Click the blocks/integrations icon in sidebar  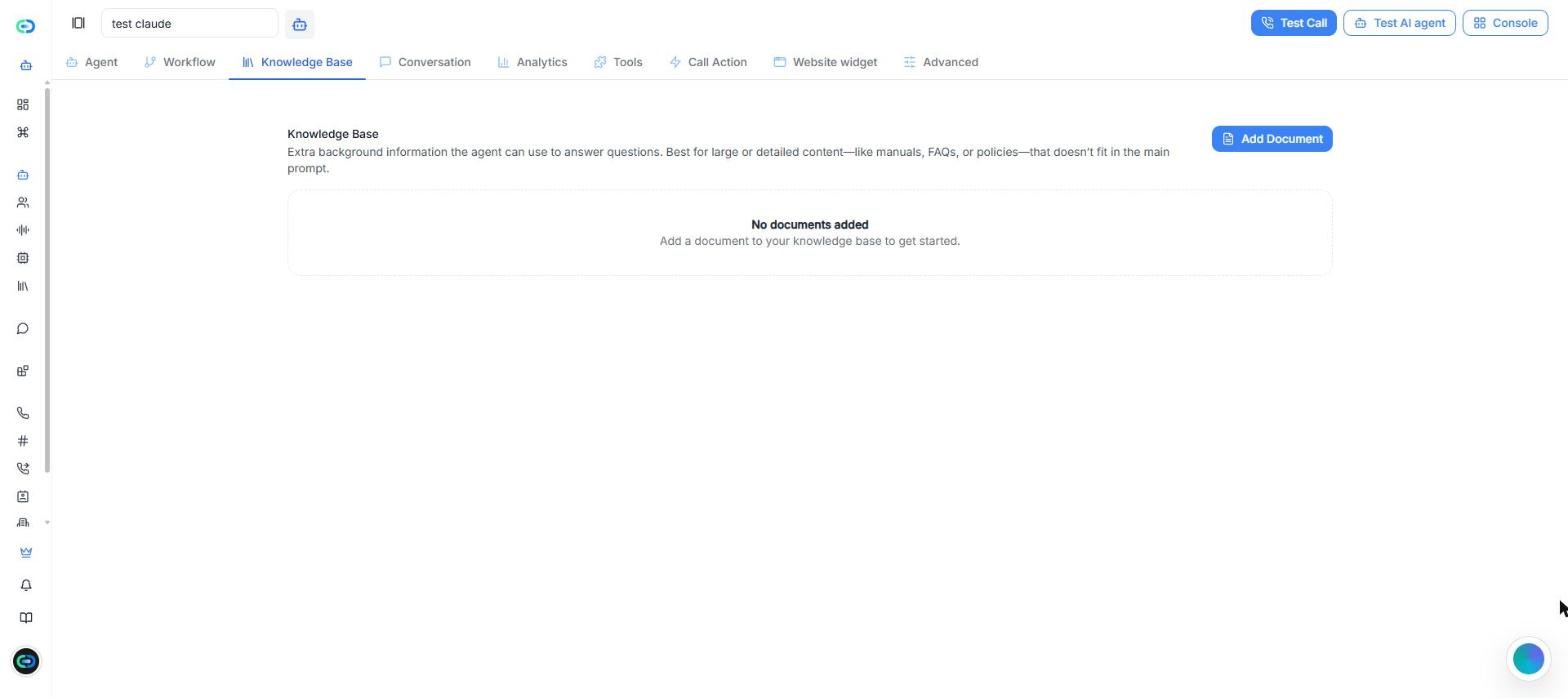coord(23,371)
